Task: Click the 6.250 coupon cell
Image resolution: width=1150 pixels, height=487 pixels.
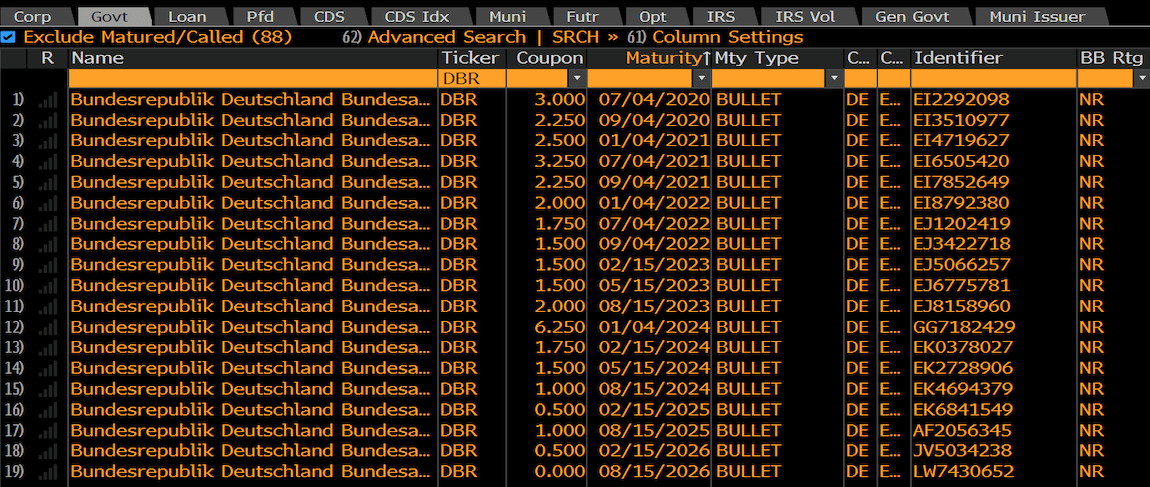Action: click(561, 327)
